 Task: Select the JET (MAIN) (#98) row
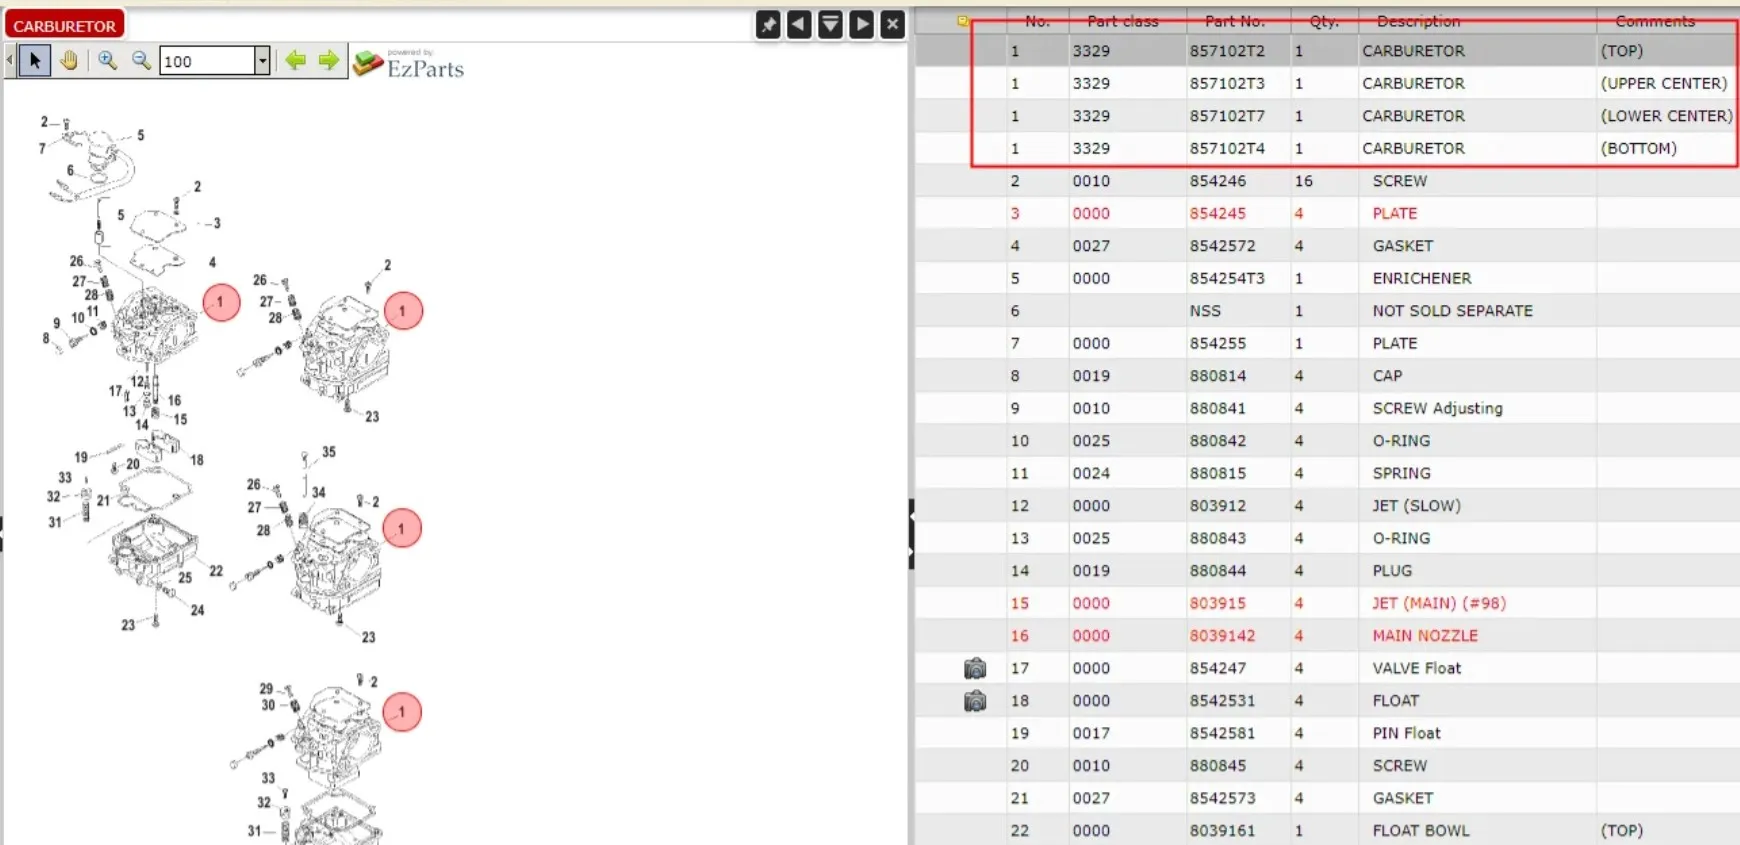pyautogui.click(x=1327, y=603)
